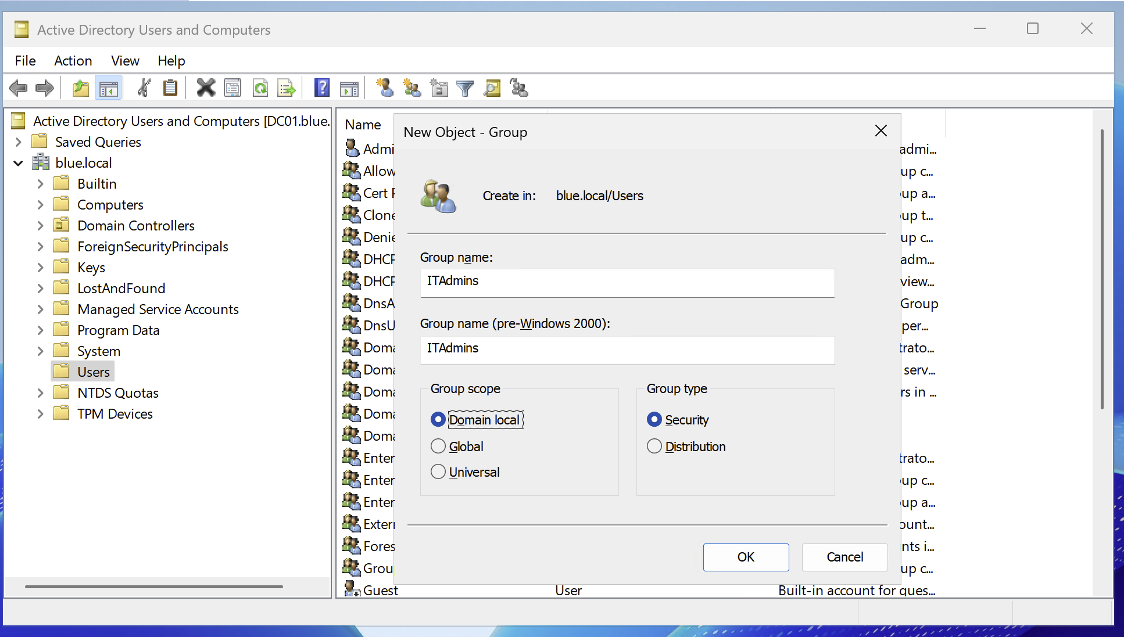Expand the Saved Queries node

coord(19,142)
